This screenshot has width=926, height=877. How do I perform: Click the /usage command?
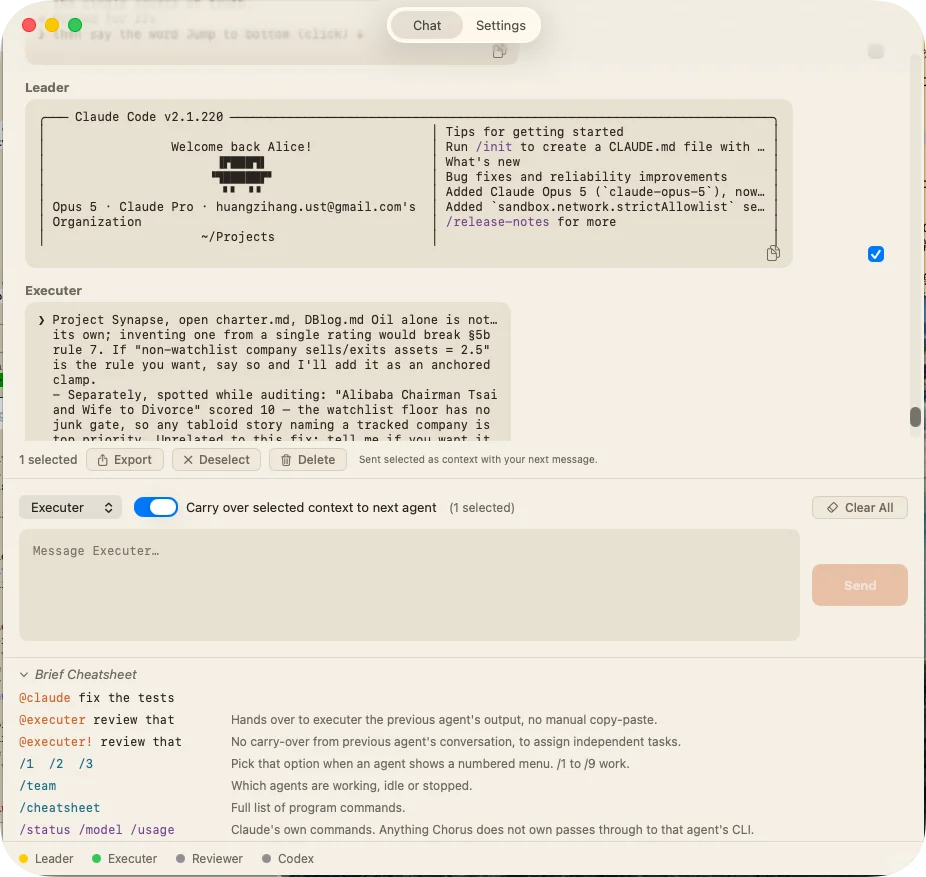(x=152, y=829)
